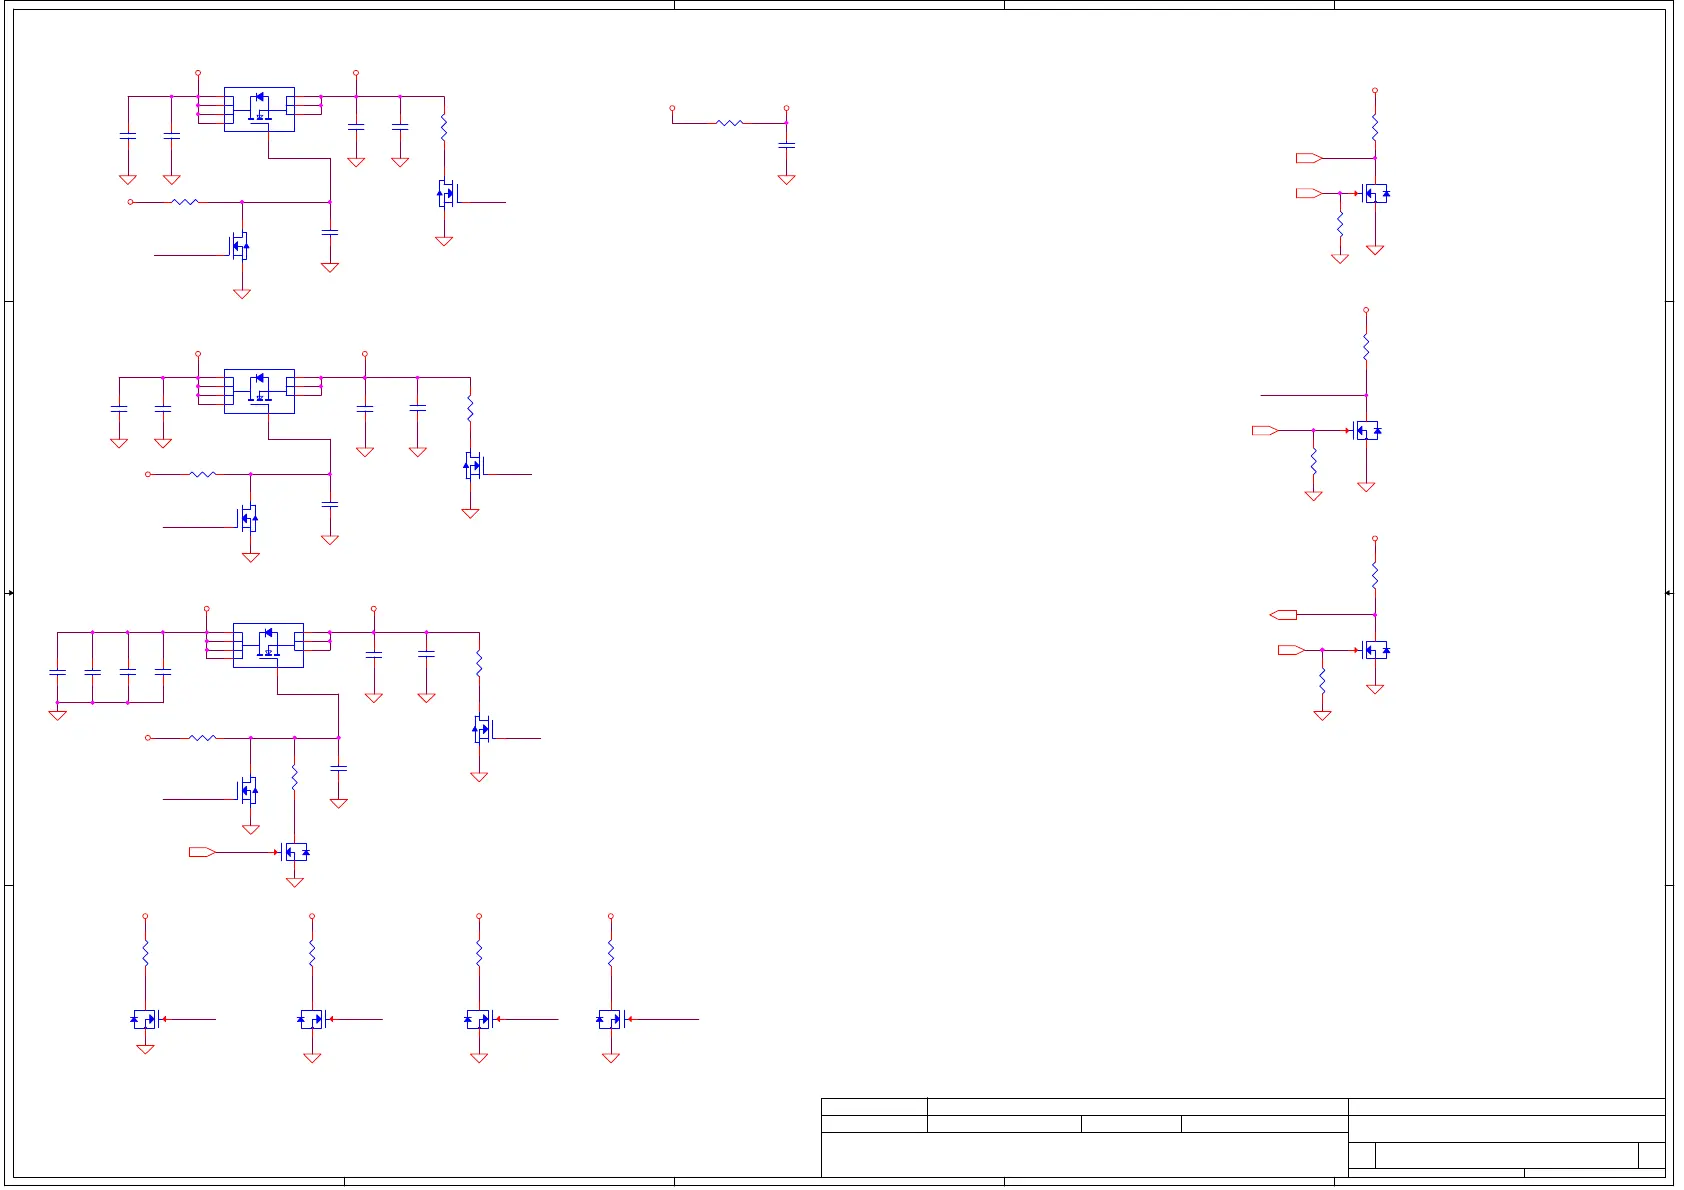Pick the gate pull-down resistor in the right-side single-port inverter circuit
The height and width of the screenshot is (1190, 1684).
click(x=1313, y=462)
